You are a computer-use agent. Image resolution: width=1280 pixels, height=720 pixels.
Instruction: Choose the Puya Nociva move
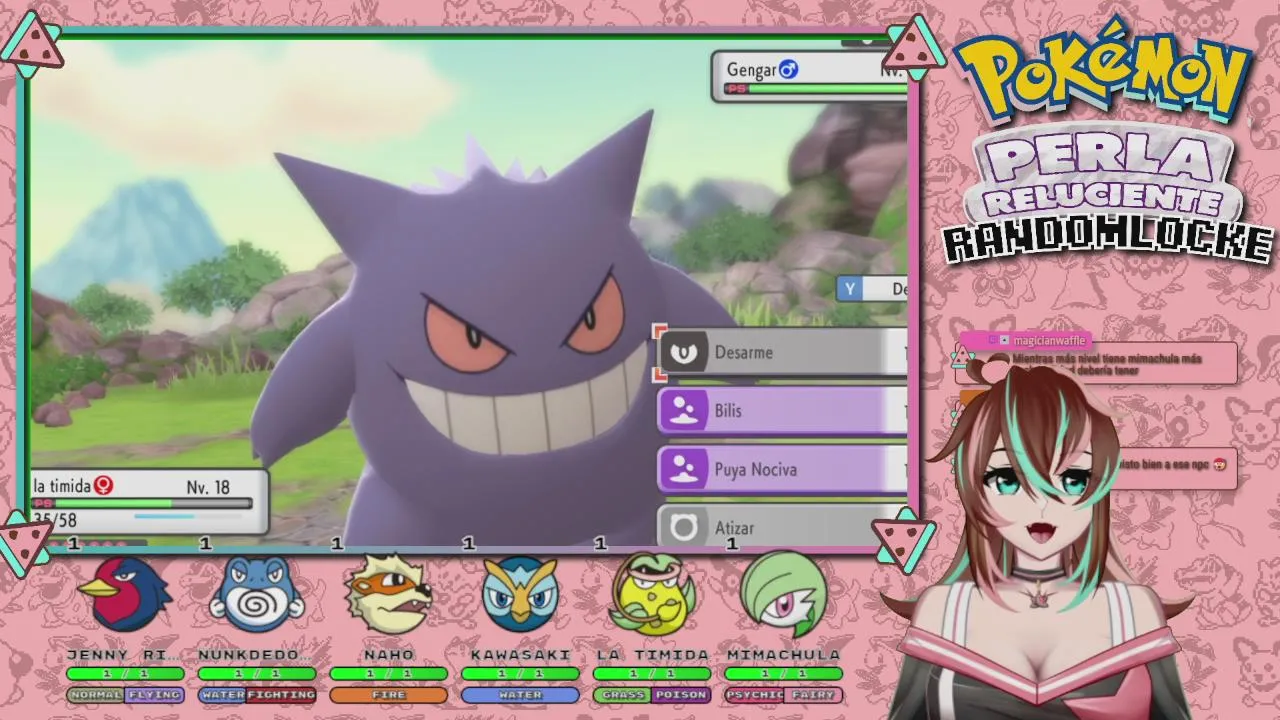coord(782,469)
